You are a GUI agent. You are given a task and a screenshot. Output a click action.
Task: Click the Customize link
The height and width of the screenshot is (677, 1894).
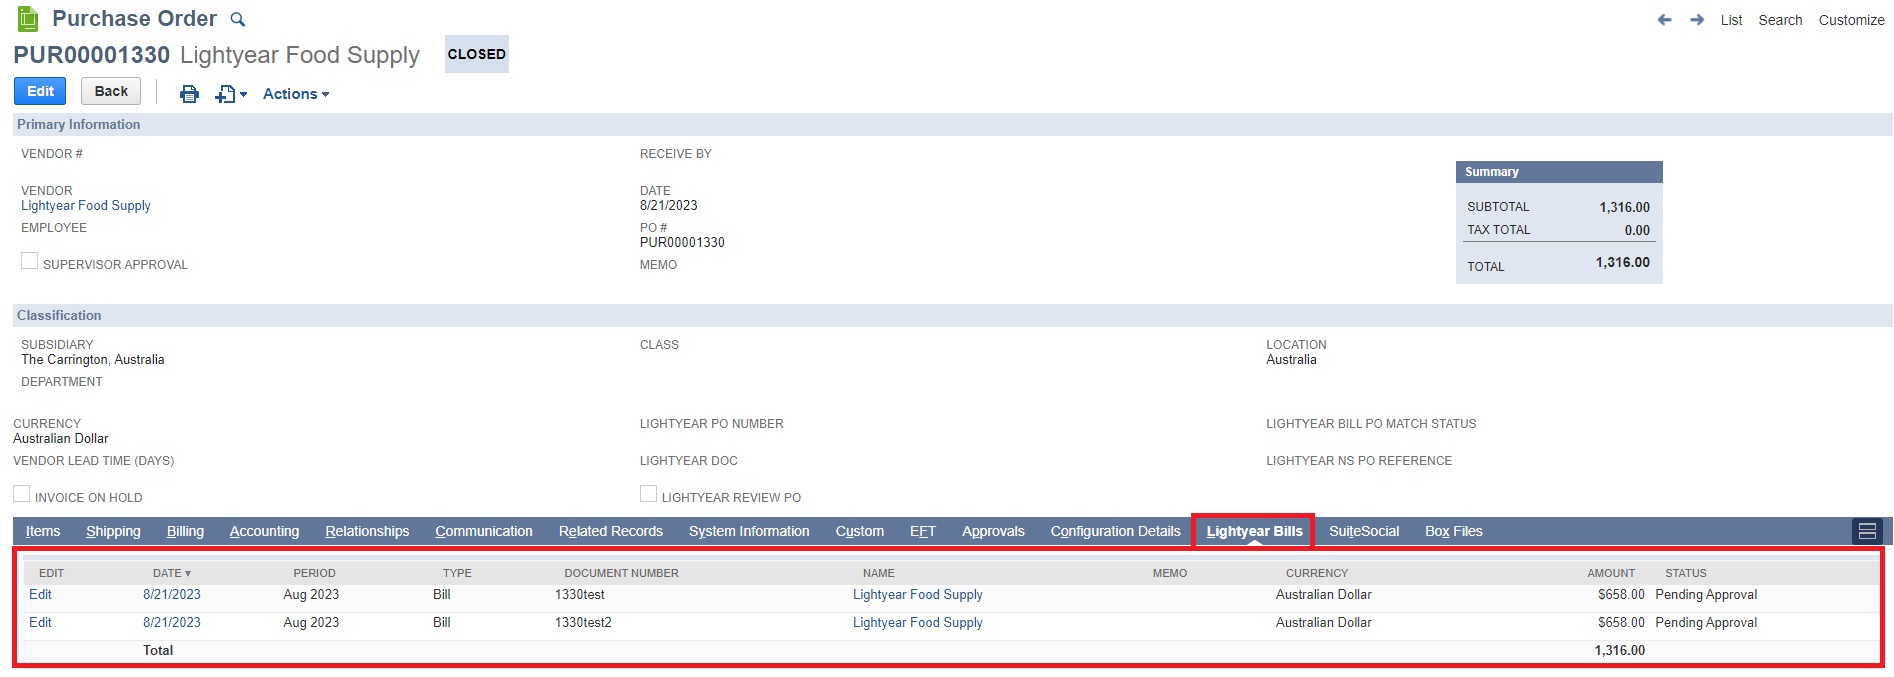(x=1851, y=20)
